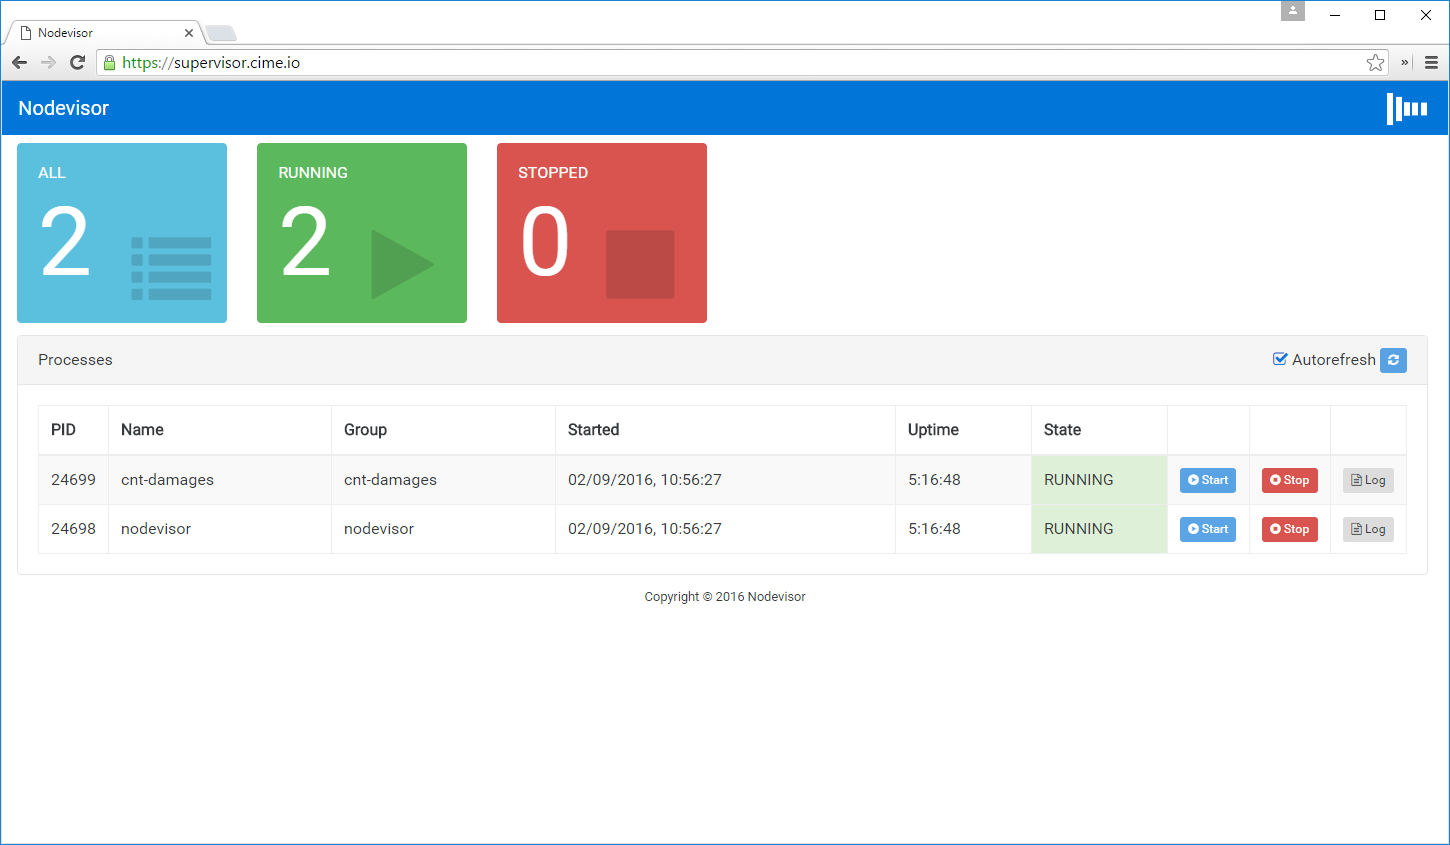Click the browser forward arrow
The width and height of the screenshot is (1450, 845).
click(48, 63)
